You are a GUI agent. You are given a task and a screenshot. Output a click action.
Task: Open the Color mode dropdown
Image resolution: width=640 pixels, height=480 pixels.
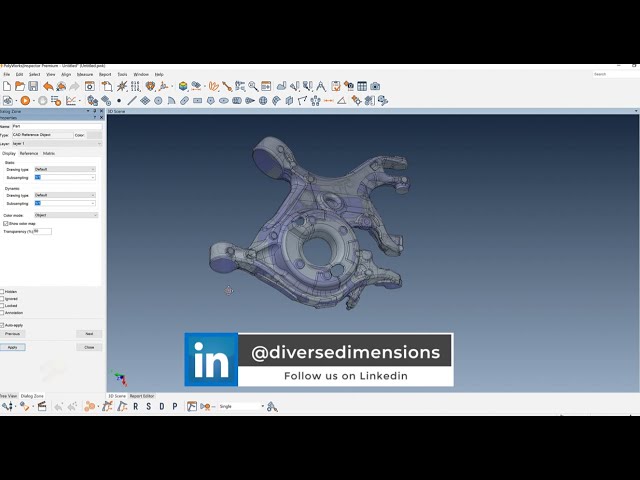click(x=66, y=215)
